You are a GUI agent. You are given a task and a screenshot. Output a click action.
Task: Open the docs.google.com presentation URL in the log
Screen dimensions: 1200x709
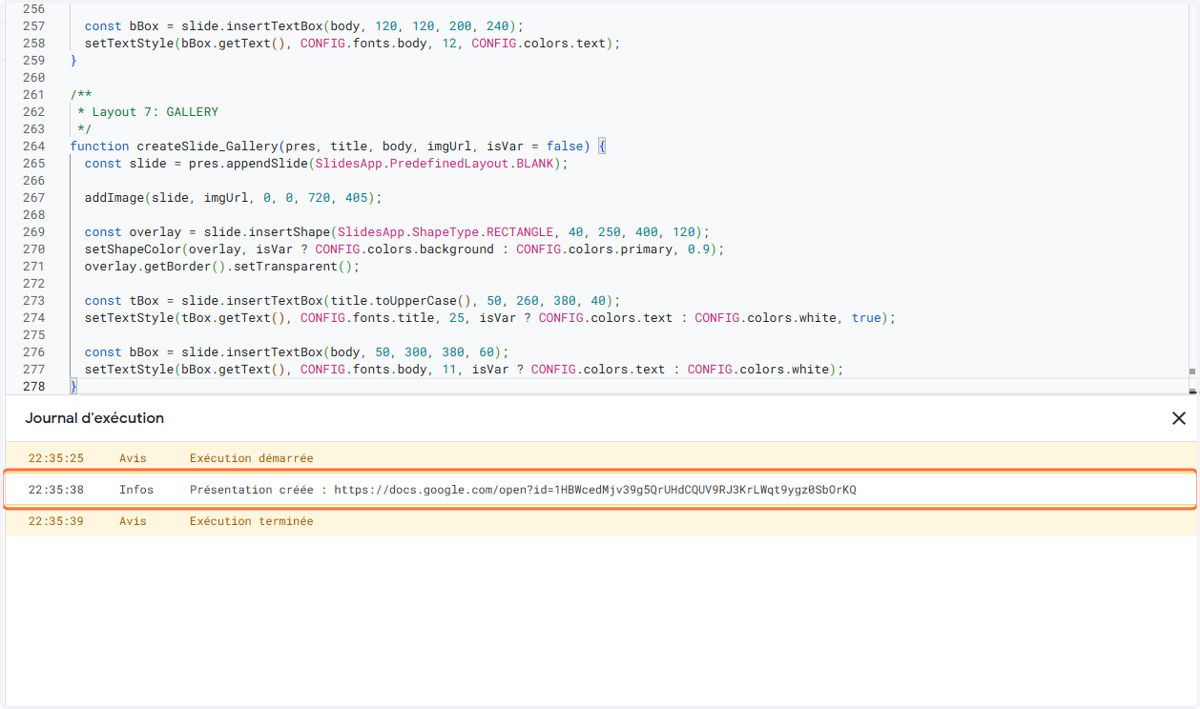(595, 490)
